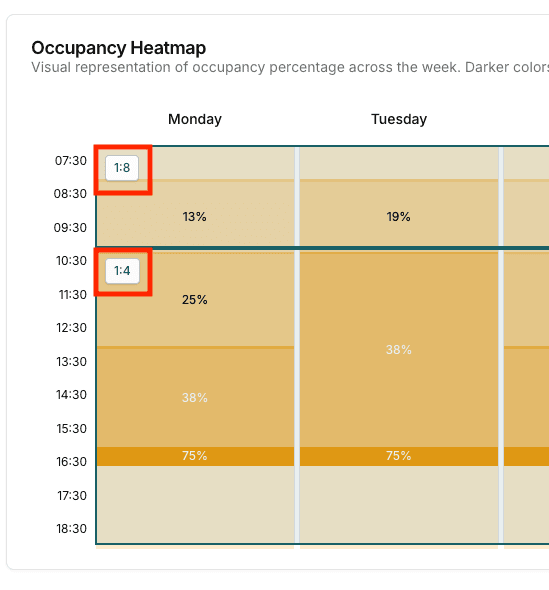
Task: Select Monday 25% occupancy block
Action: coord(195,299)
